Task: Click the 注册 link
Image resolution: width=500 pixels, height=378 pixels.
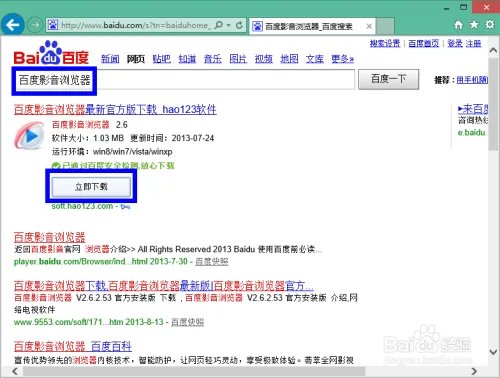Action: click(473, 43)
